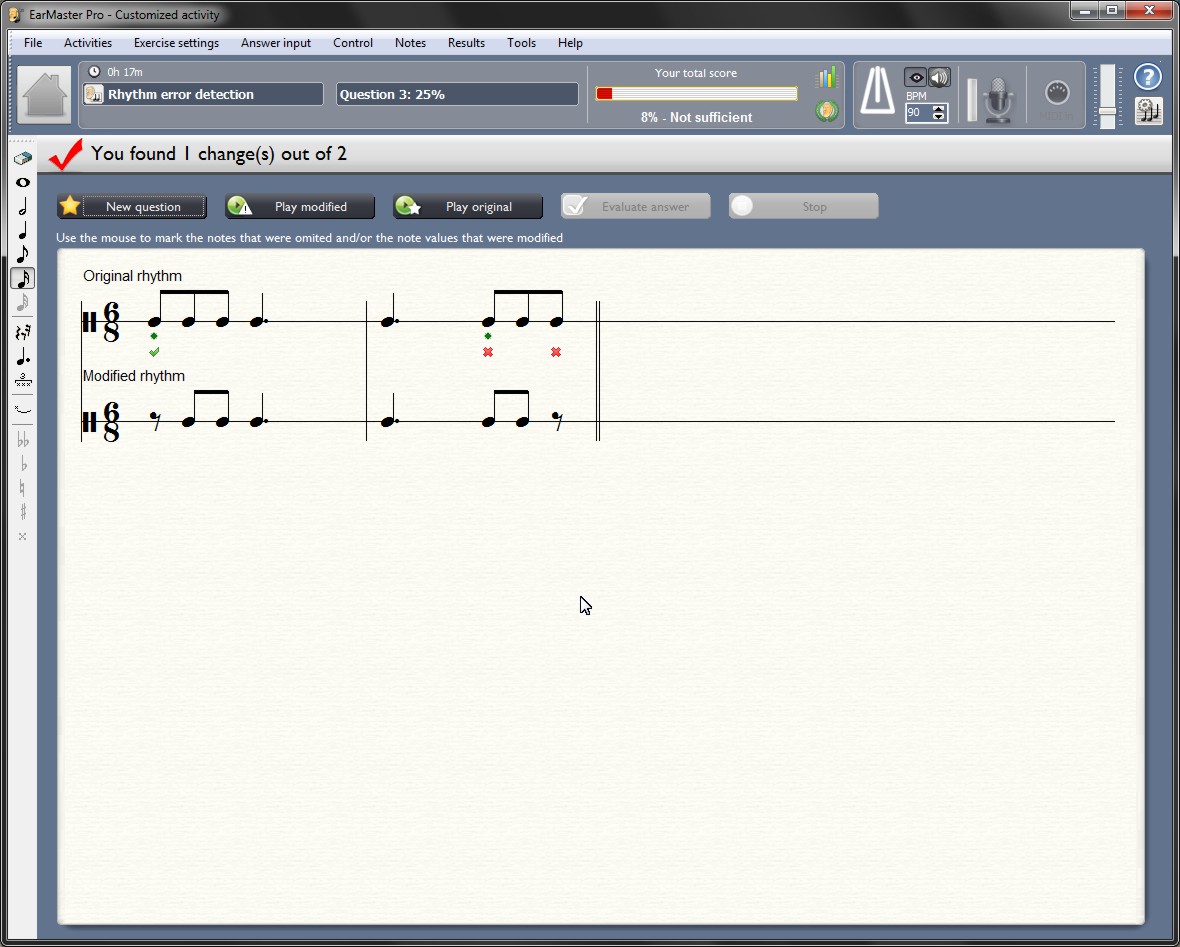Select the triplet tool
This screenshot has height=947, width=1180.
coord(23,380)
